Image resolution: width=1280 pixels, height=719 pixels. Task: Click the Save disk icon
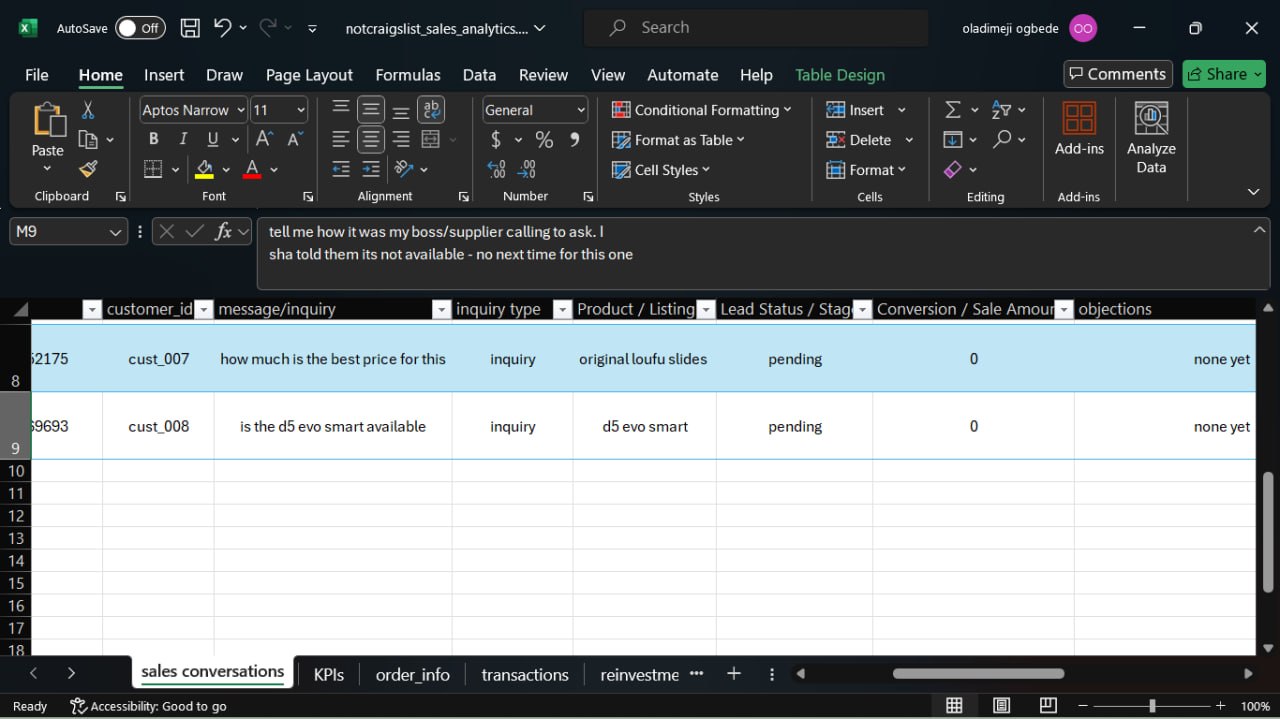pyautogui.click(x=190, y=28)
